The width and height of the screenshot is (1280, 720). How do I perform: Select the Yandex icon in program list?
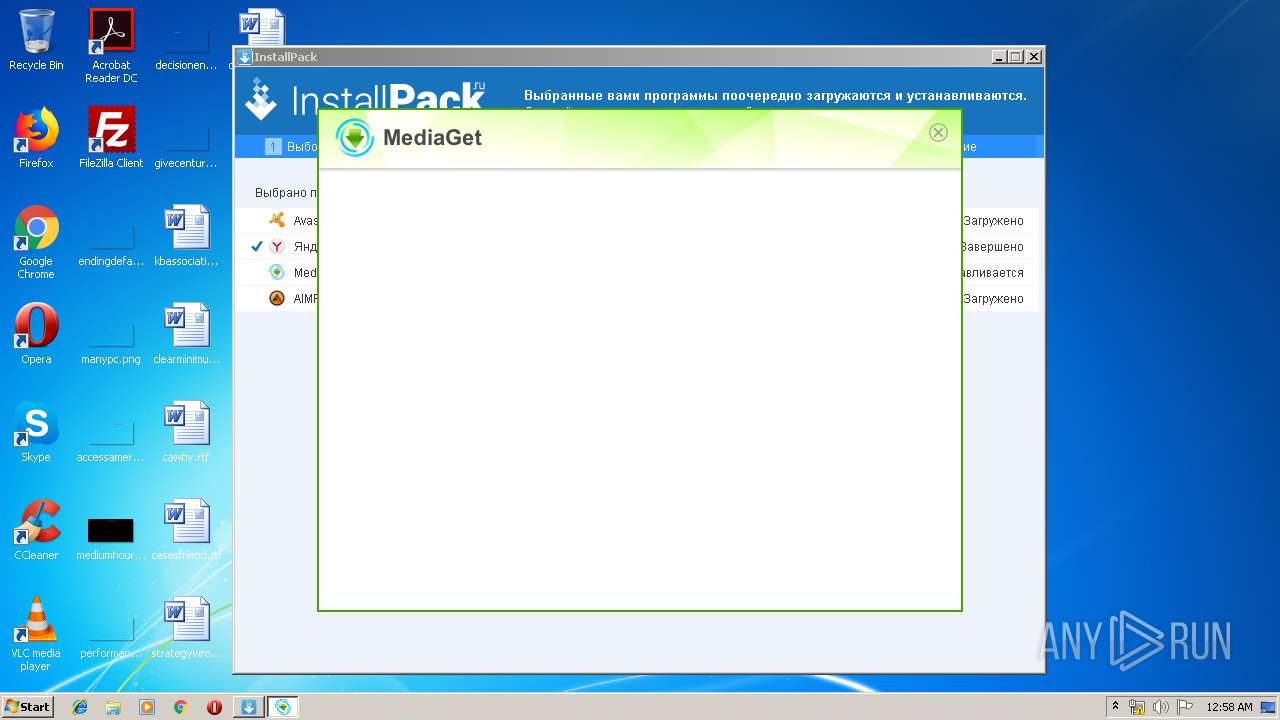tap(277, 246)
